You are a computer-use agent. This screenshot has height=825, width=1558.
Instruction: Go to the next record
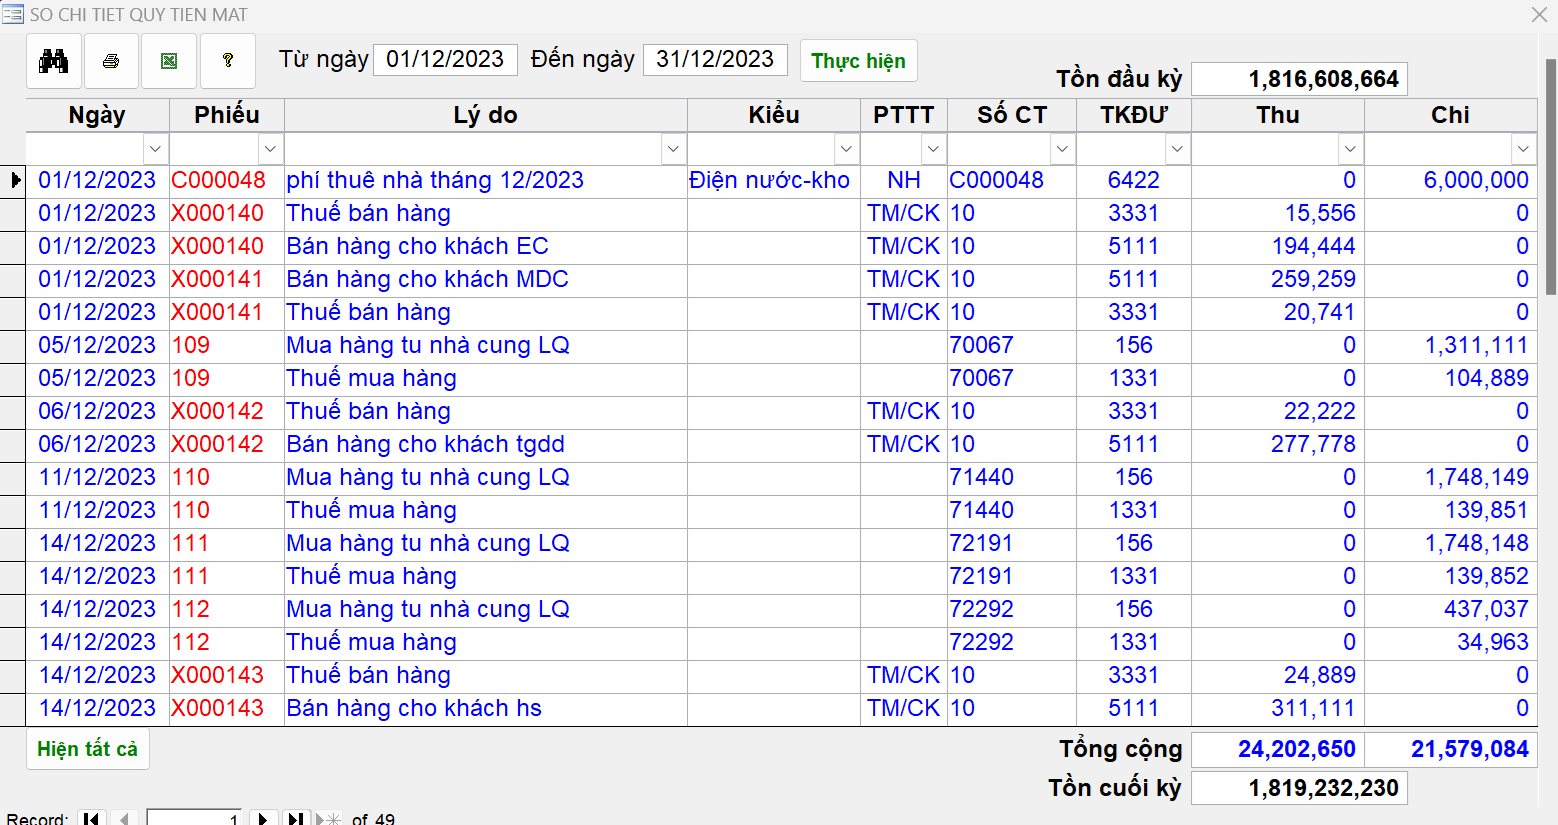point(263,818)
